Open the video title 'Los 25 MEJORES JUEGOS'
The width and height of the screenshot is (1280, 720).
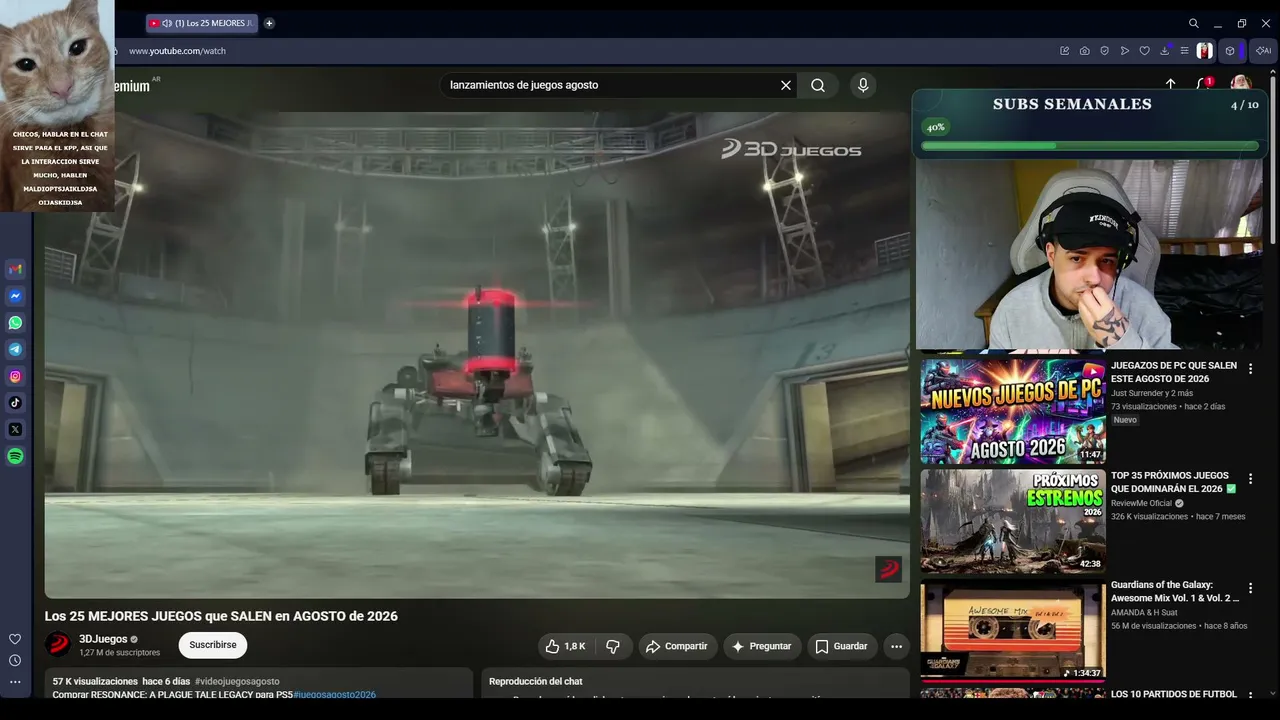[x=221, y=616]
